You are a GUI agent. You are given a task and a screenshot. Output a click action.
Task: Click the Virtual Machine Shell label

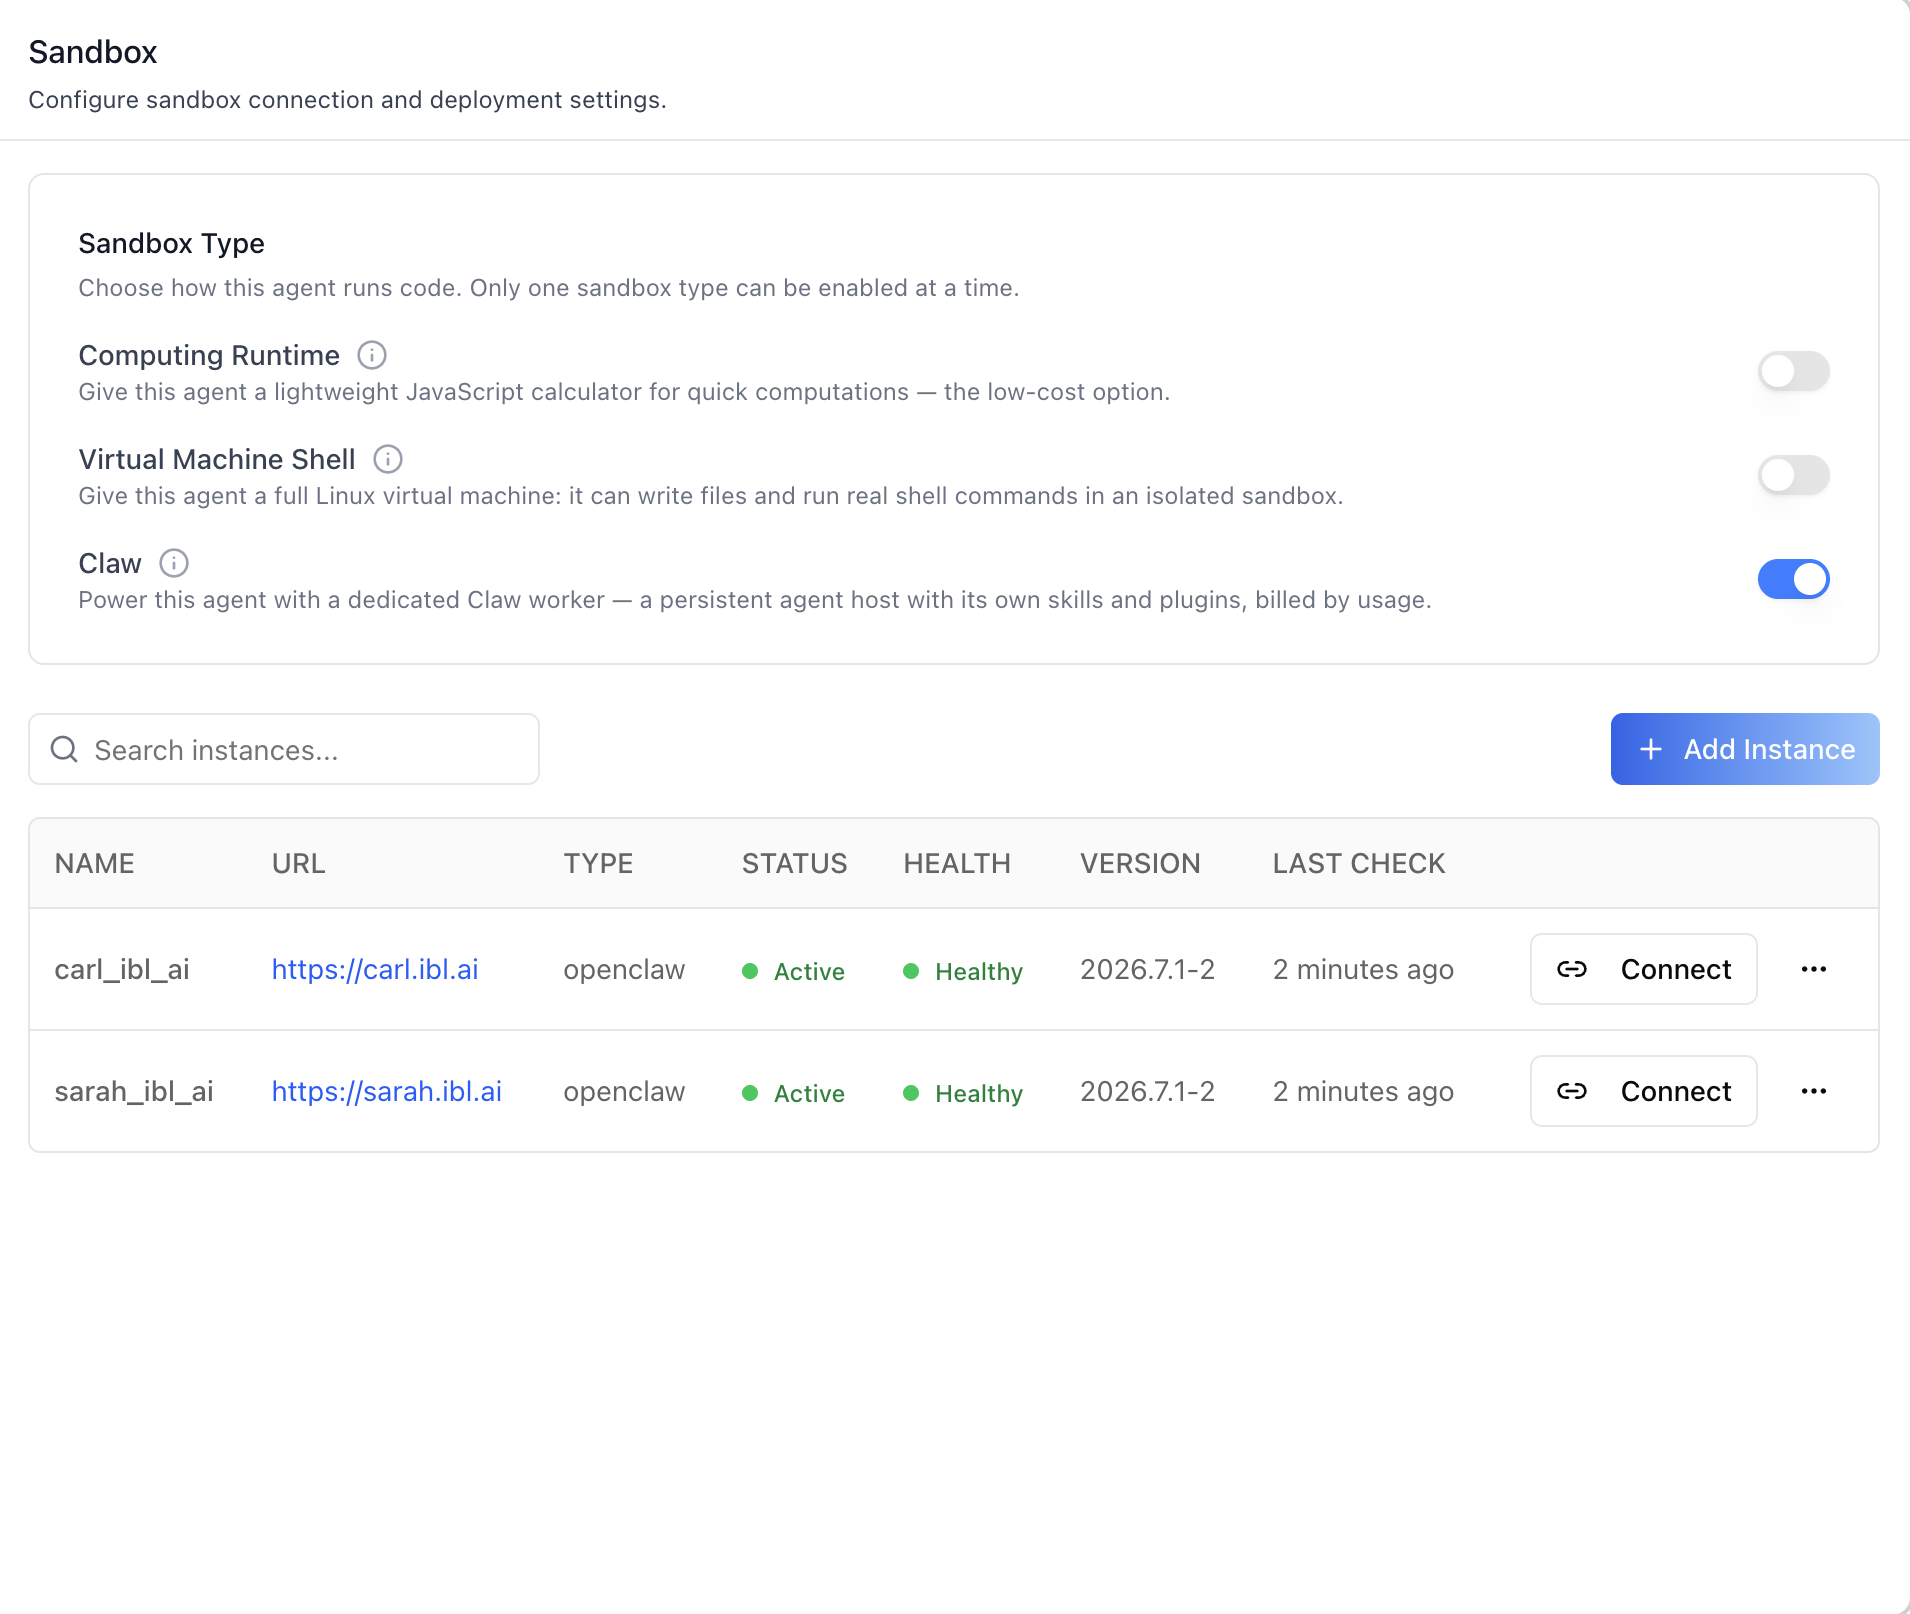[x=217, y=459]
